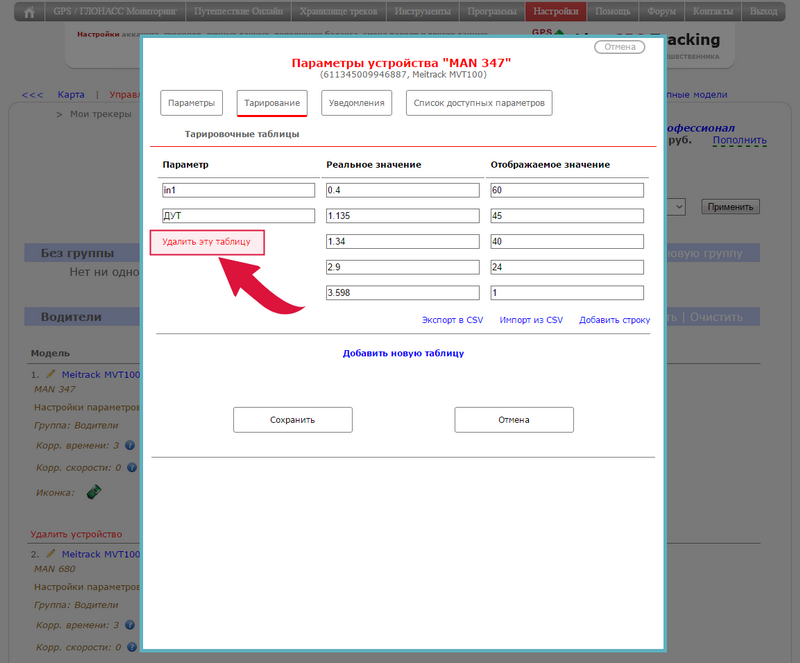
Task: Click Добавить новую таблицу link
Action: tap(403, 353)
